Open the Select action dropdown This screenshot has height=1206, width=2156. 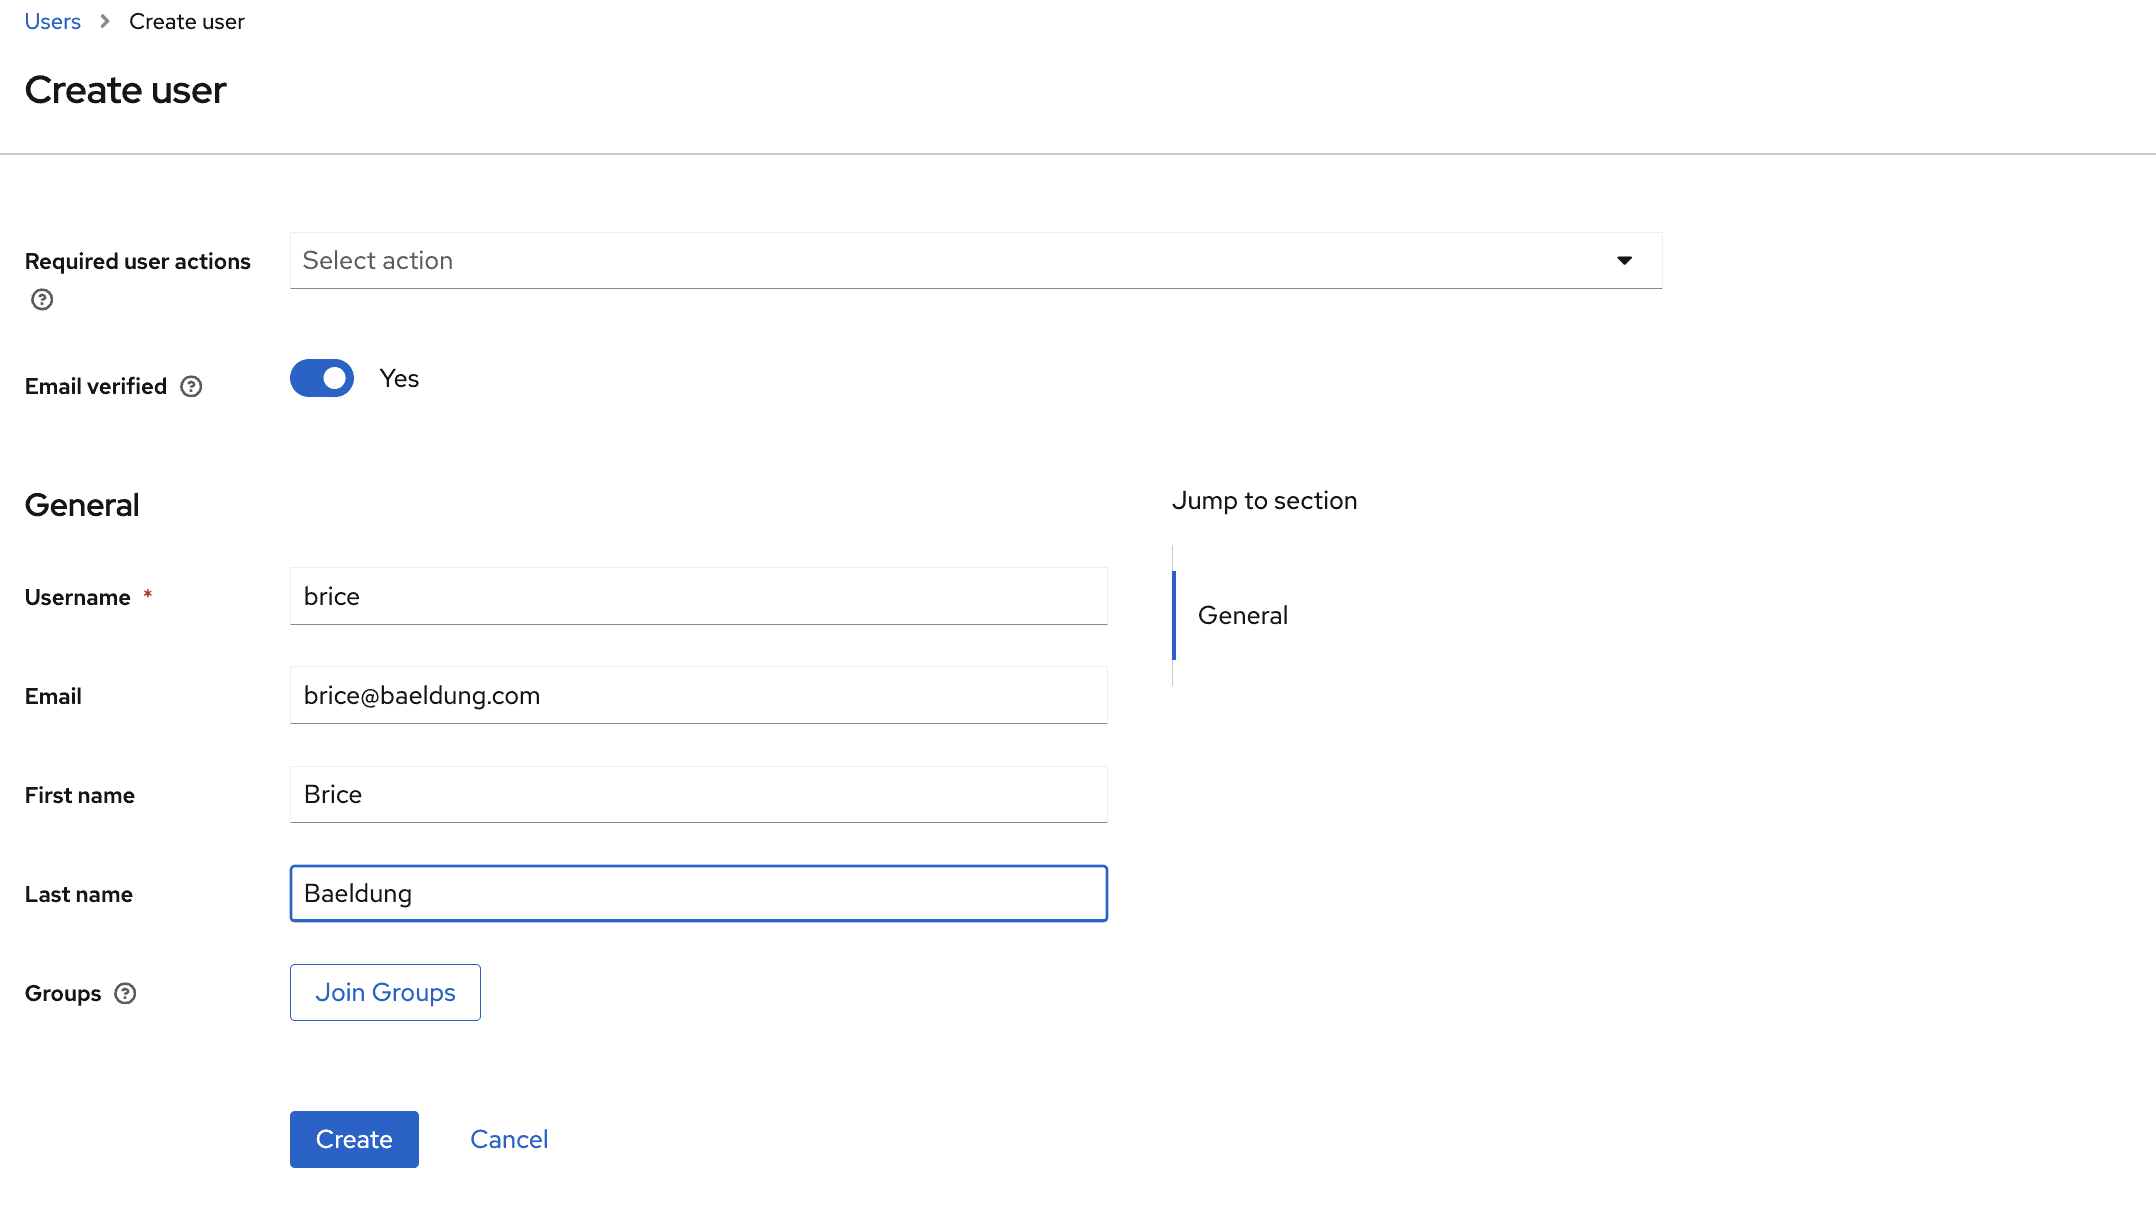(x=975, y=261)
